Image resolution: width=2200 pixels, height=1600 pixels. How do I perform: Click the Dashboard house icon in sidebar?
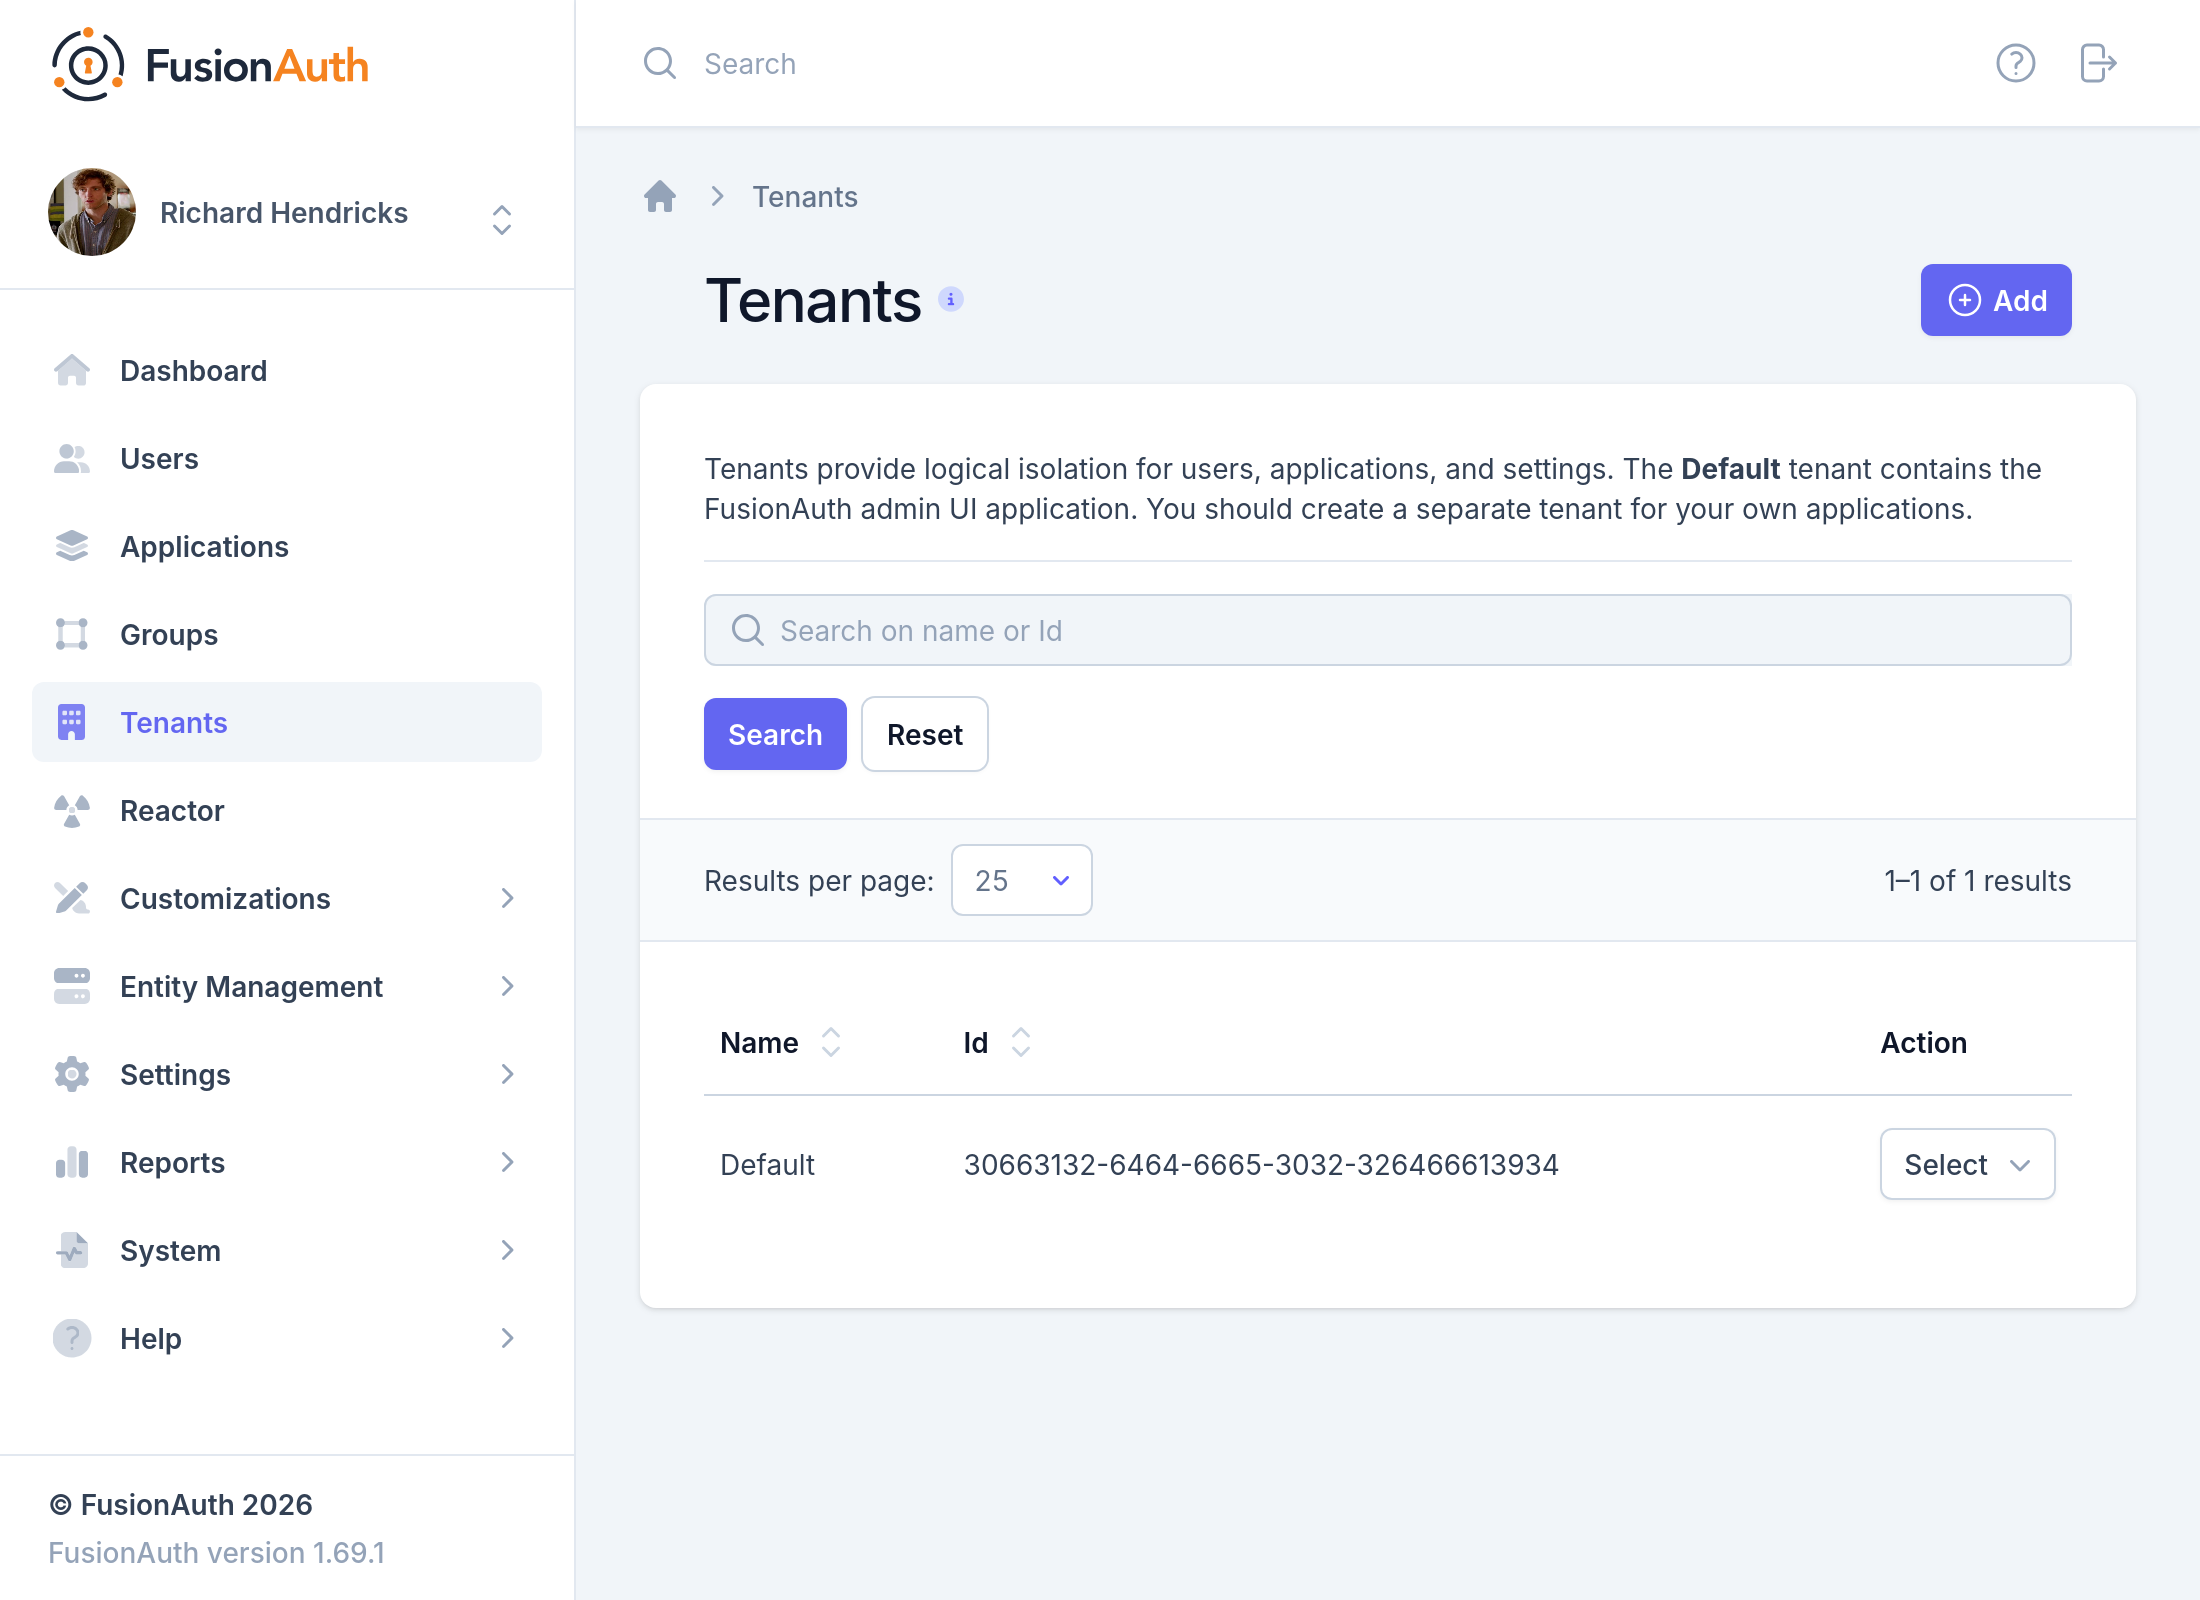click(x=72, y=370)
